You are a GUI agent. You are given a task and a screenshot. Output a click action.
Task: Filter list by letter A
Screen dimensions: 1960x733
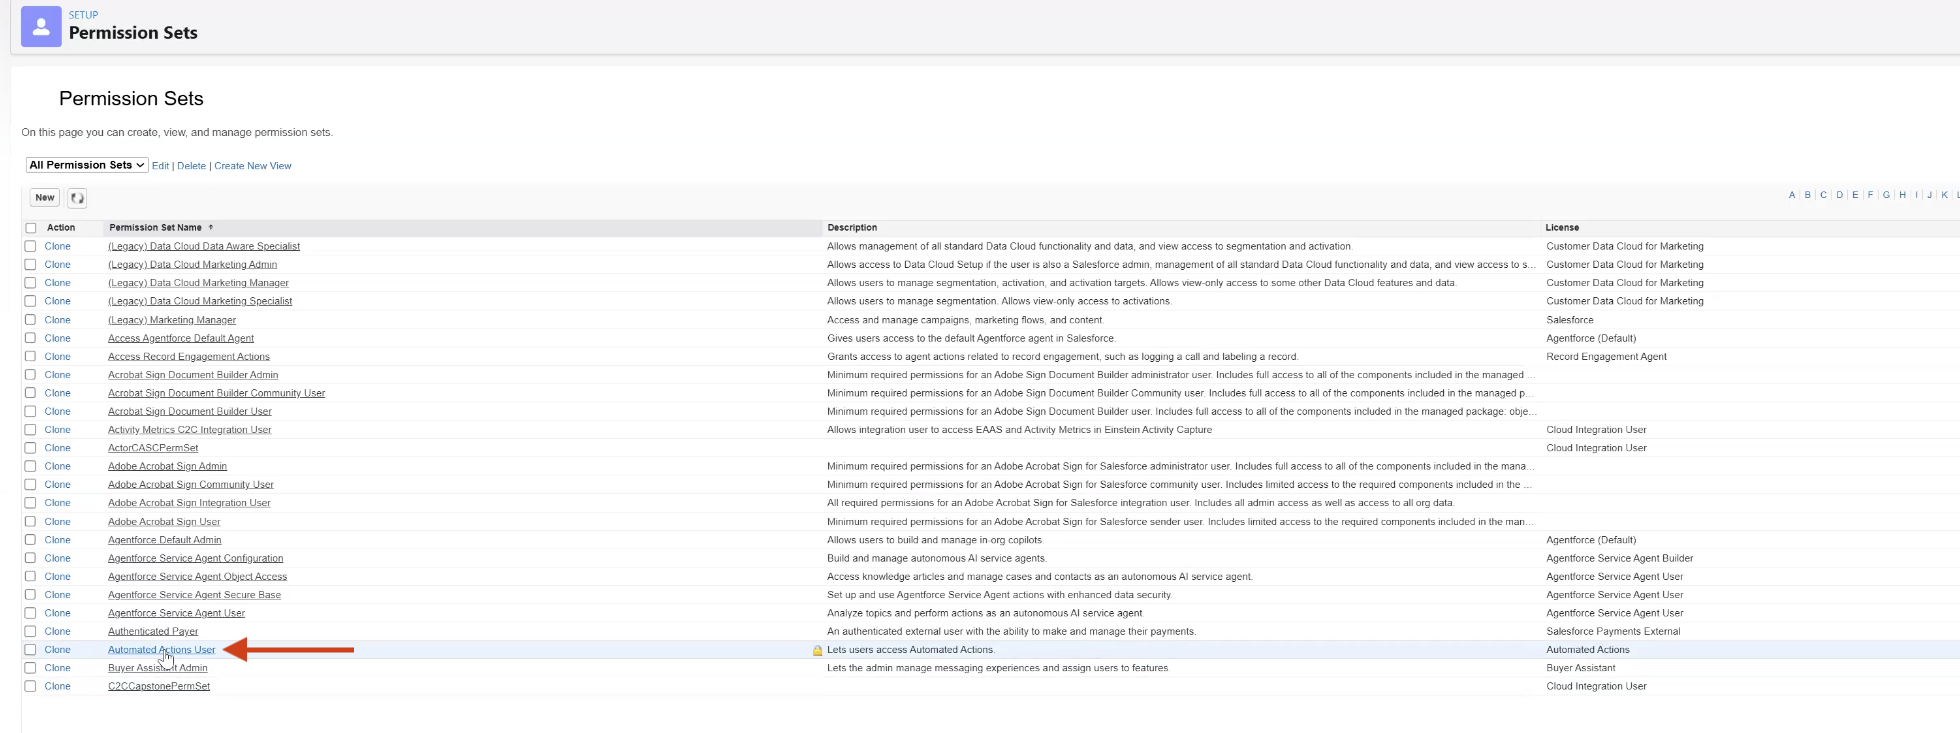(x=1792, y=195)
